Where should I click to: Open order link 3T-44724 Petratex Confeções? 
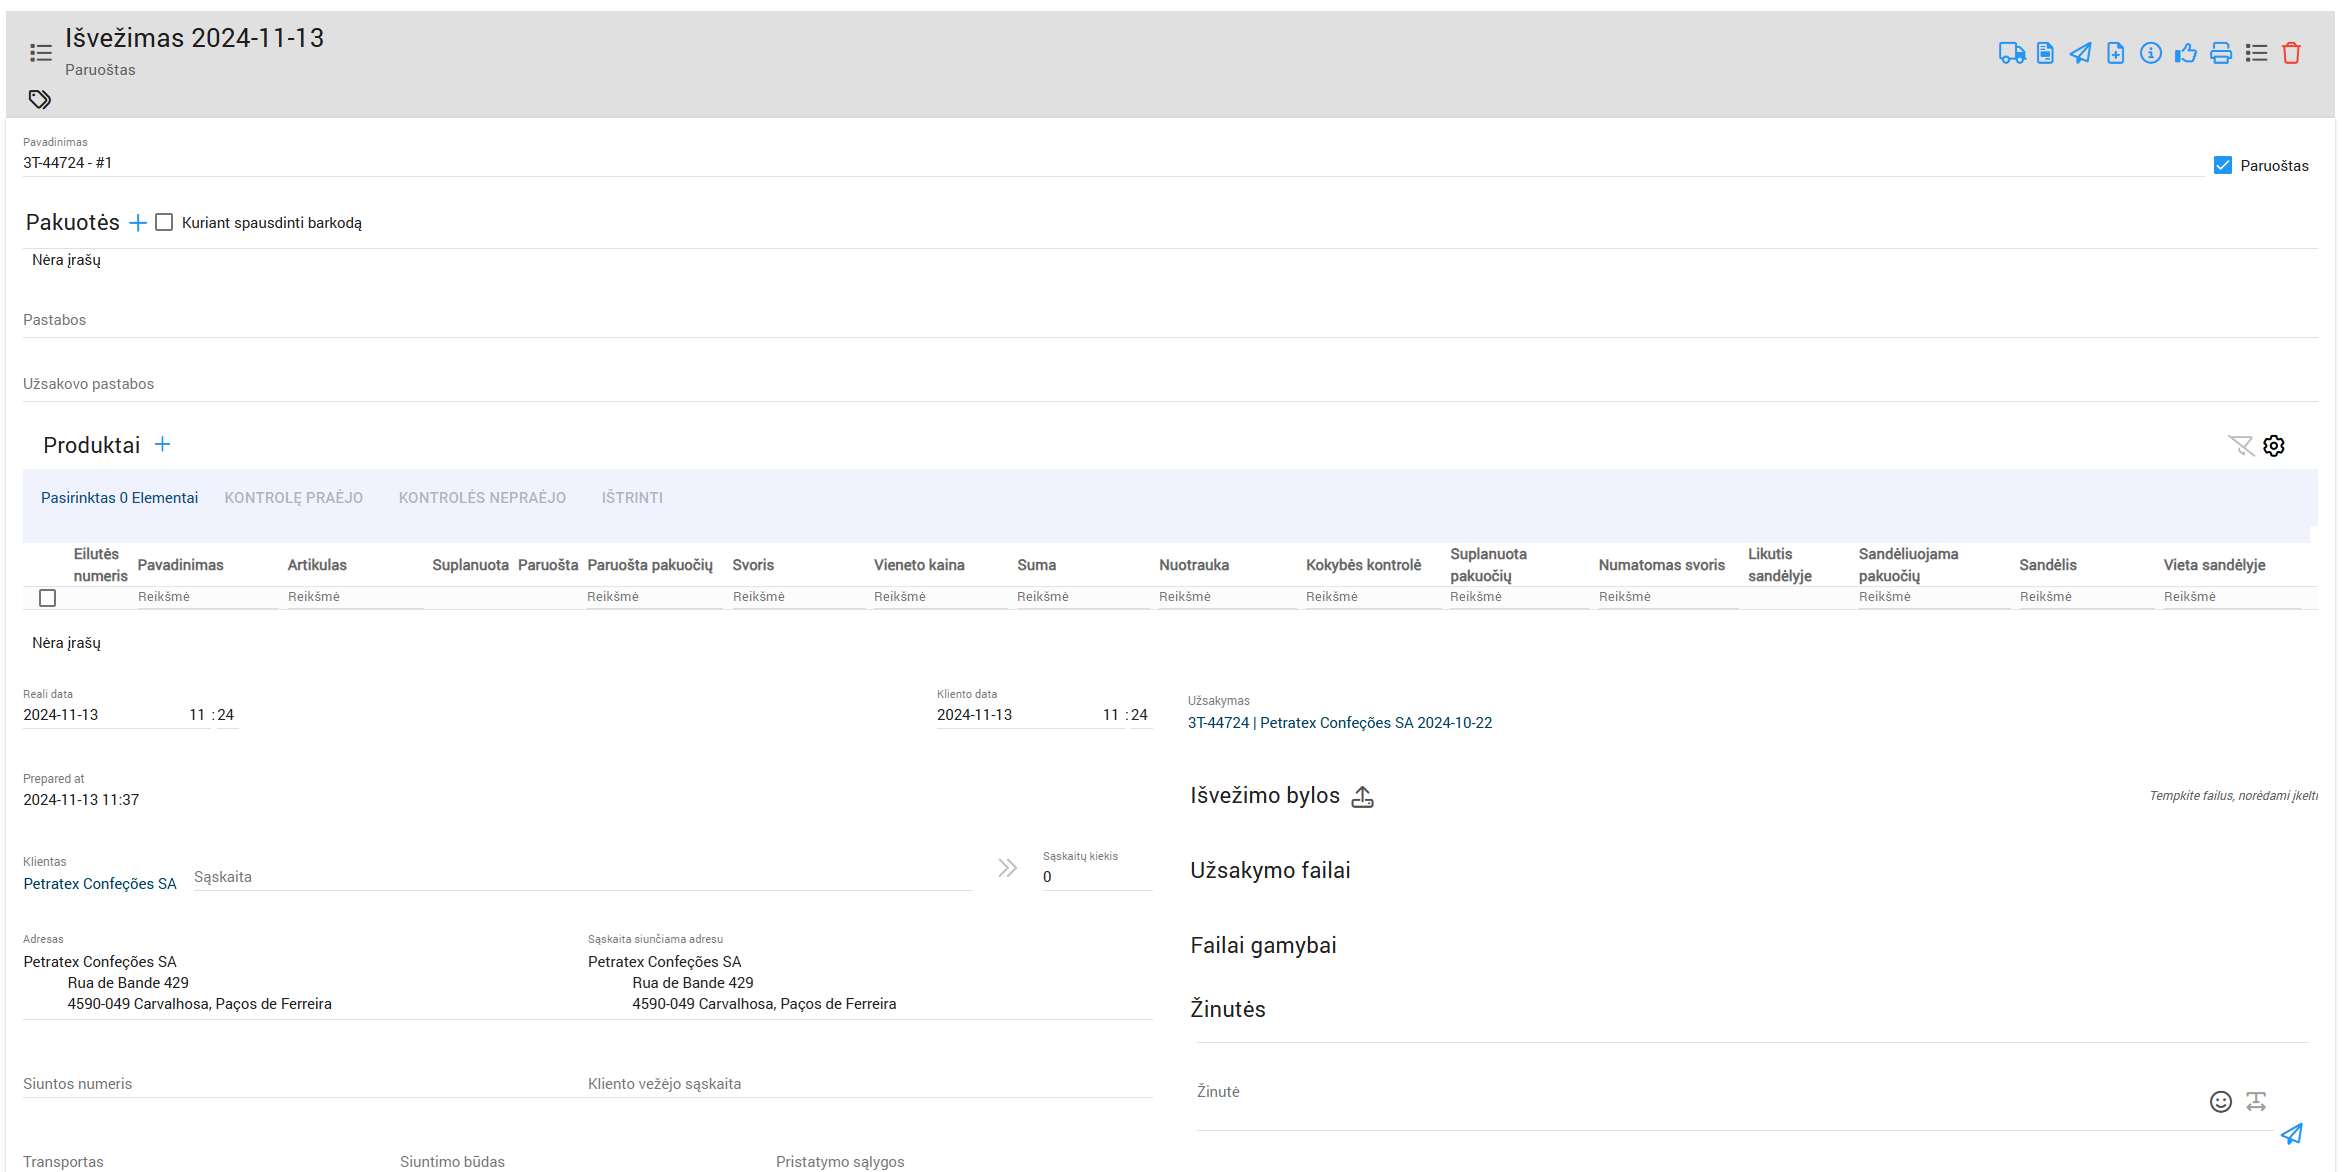1339,723
